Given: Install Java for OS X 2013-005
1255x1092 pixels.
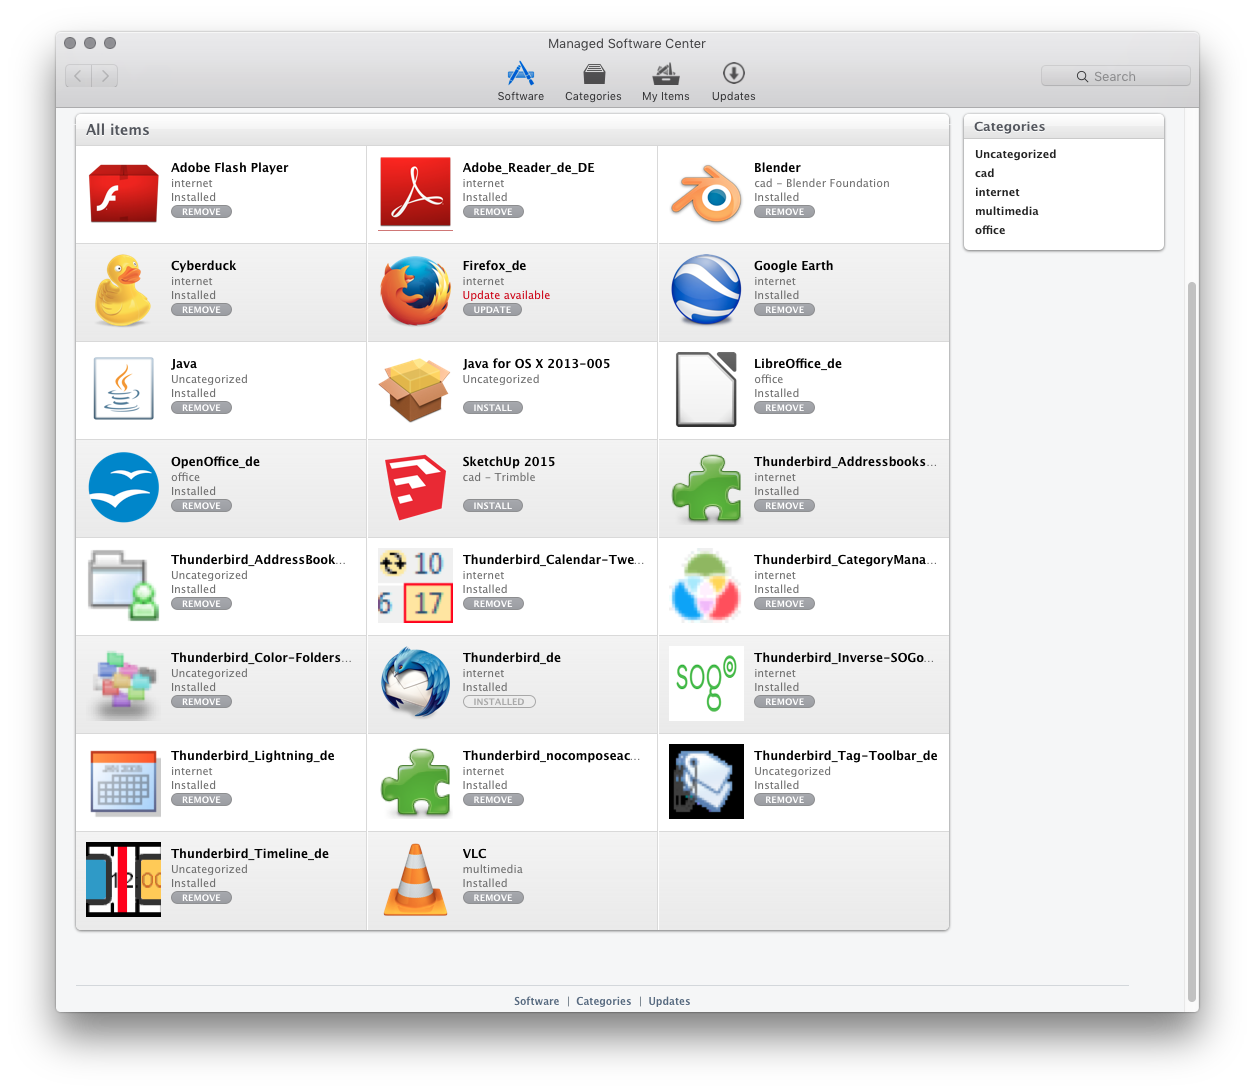Looking at the screenshot, I should coord(492,408).
